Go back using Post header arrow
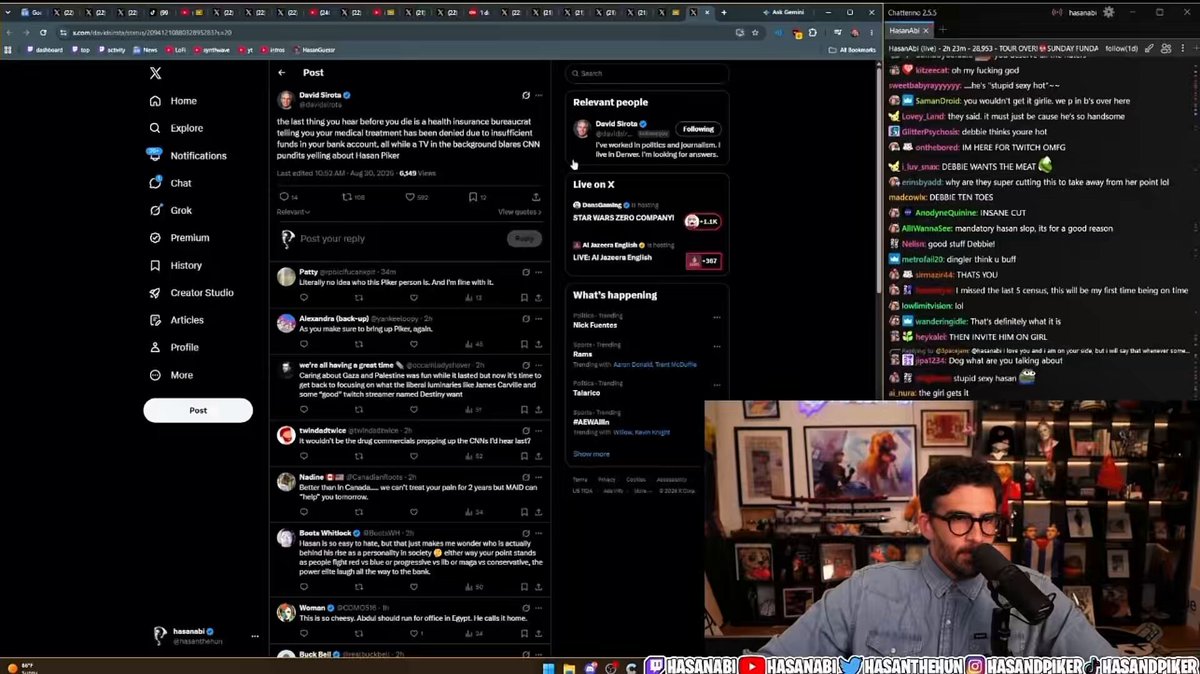The height and width of the screenshot is (674, 1200). pos(282,72)
